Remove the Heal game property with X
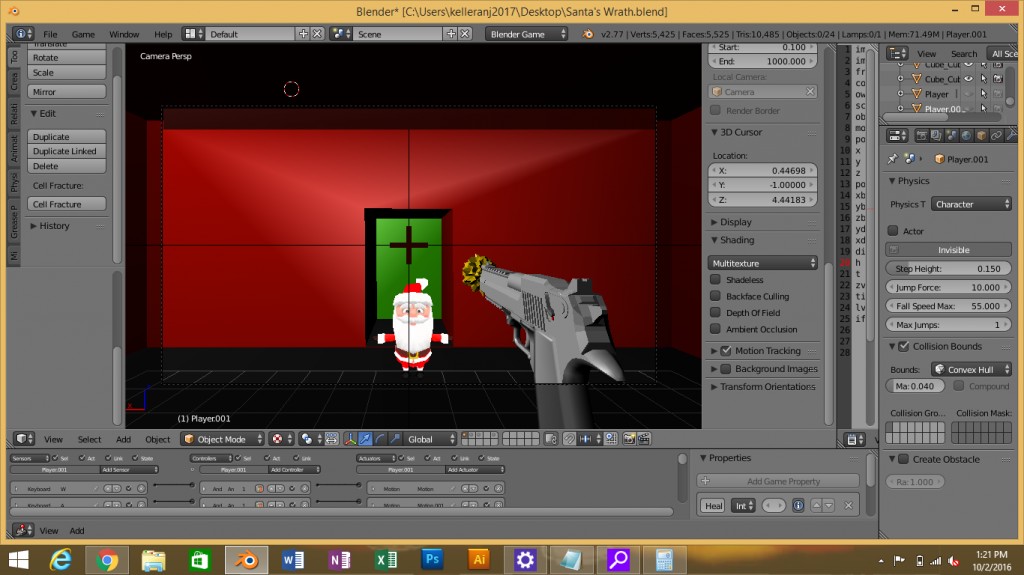This screenshot has height=575, width=1024. (848, 505)
